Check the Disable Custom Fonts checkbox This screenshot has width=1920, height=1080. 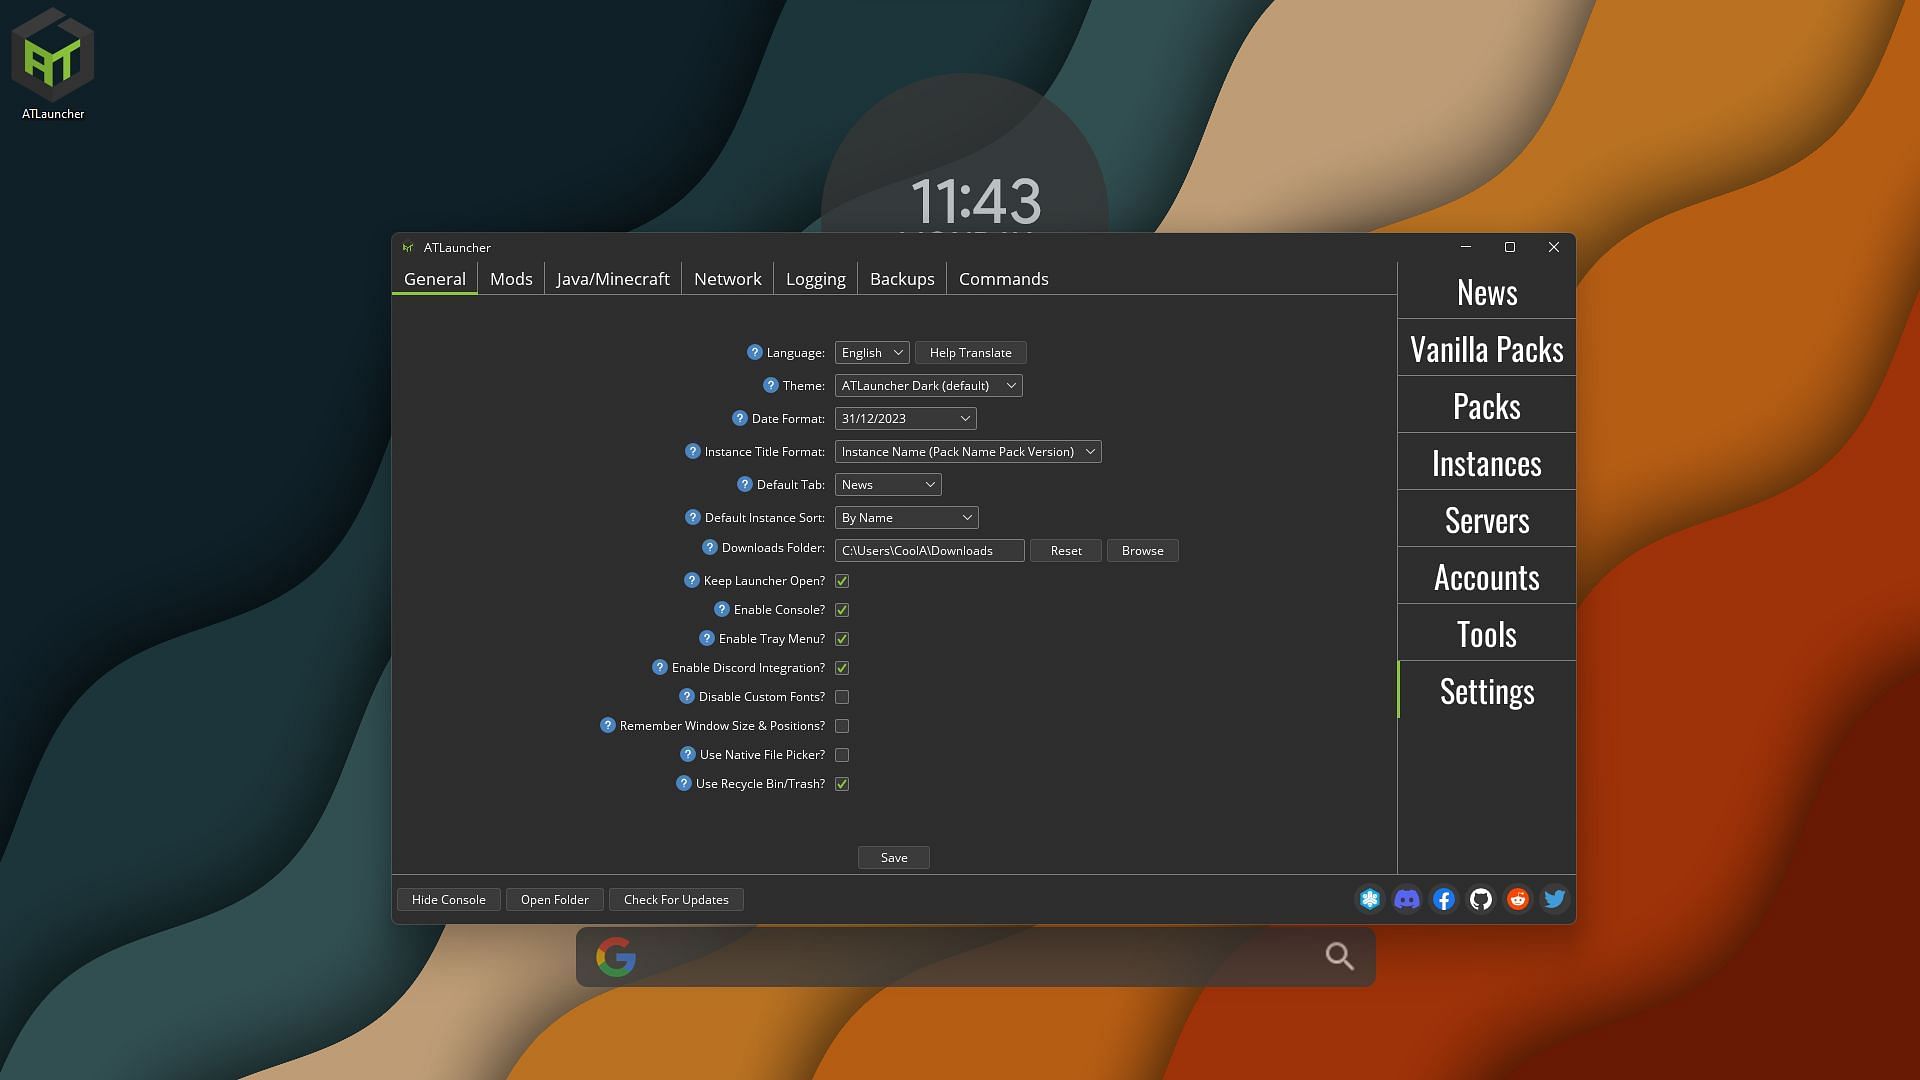click(x=842, y=697)
